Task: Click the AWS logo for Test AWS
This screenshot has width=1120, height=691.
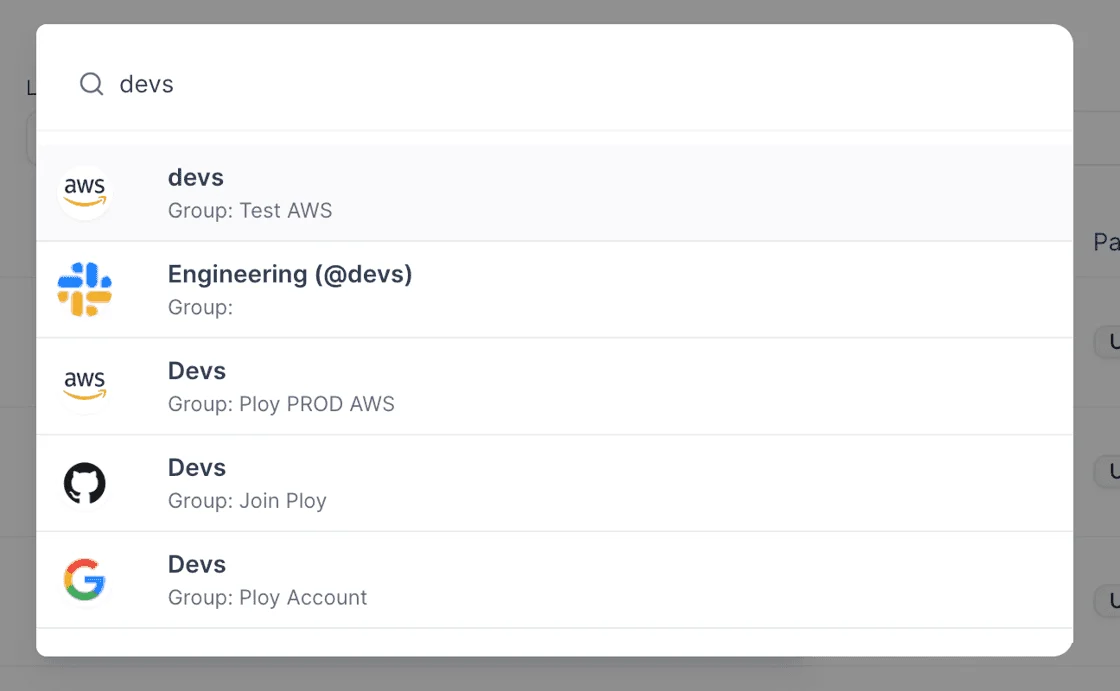Action: coord(84,192)
